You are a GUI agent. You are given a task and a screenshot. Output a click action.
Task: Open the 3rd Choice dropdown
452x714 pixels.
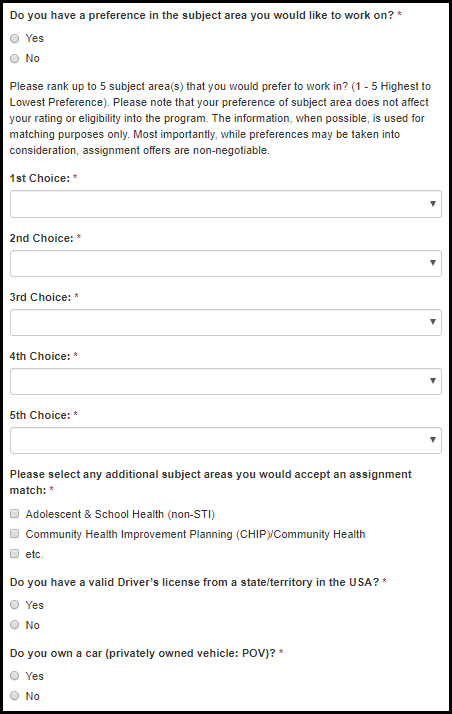(226, 322)
